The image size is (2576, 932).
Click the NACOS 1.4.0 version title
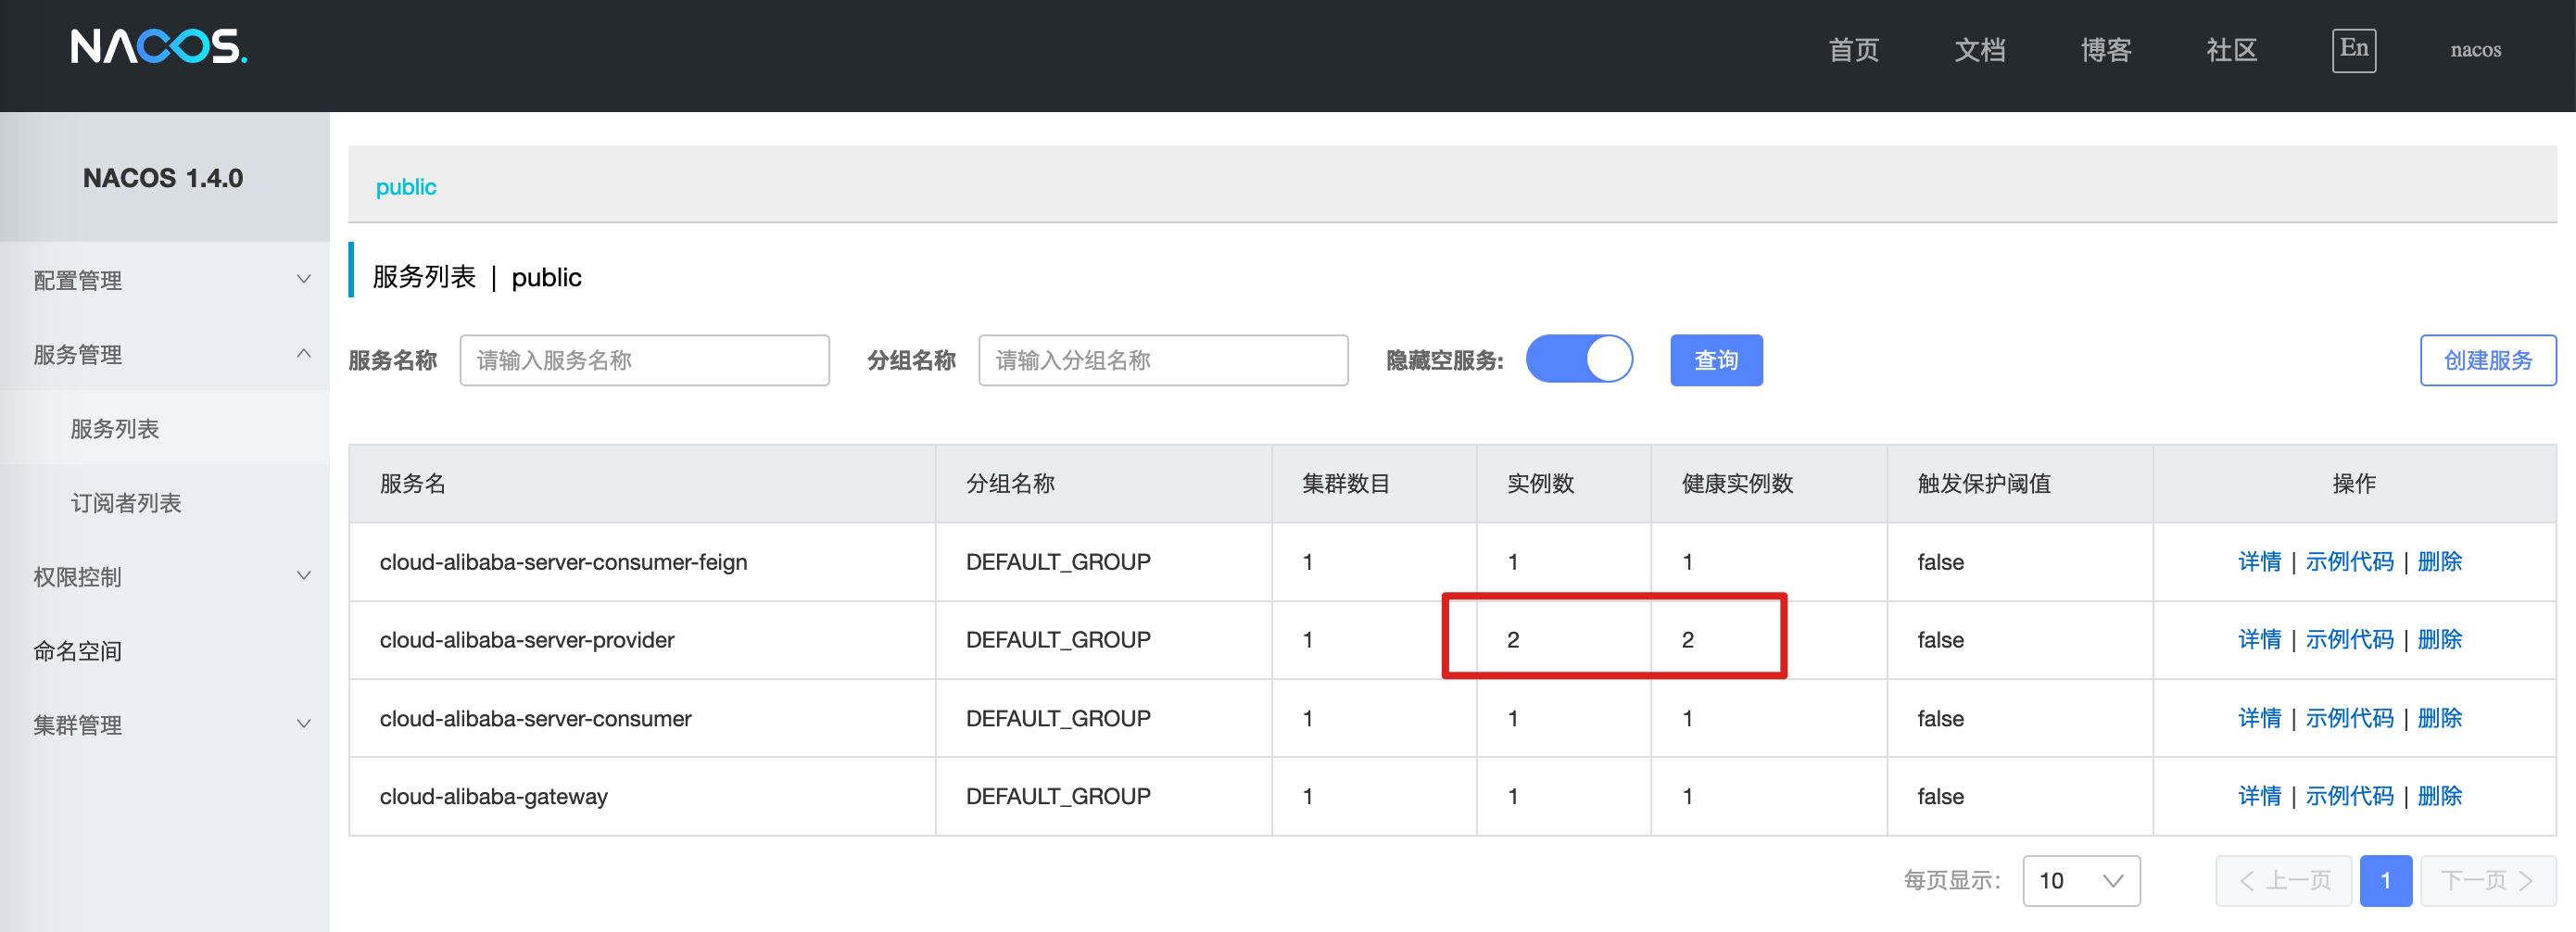163,178
